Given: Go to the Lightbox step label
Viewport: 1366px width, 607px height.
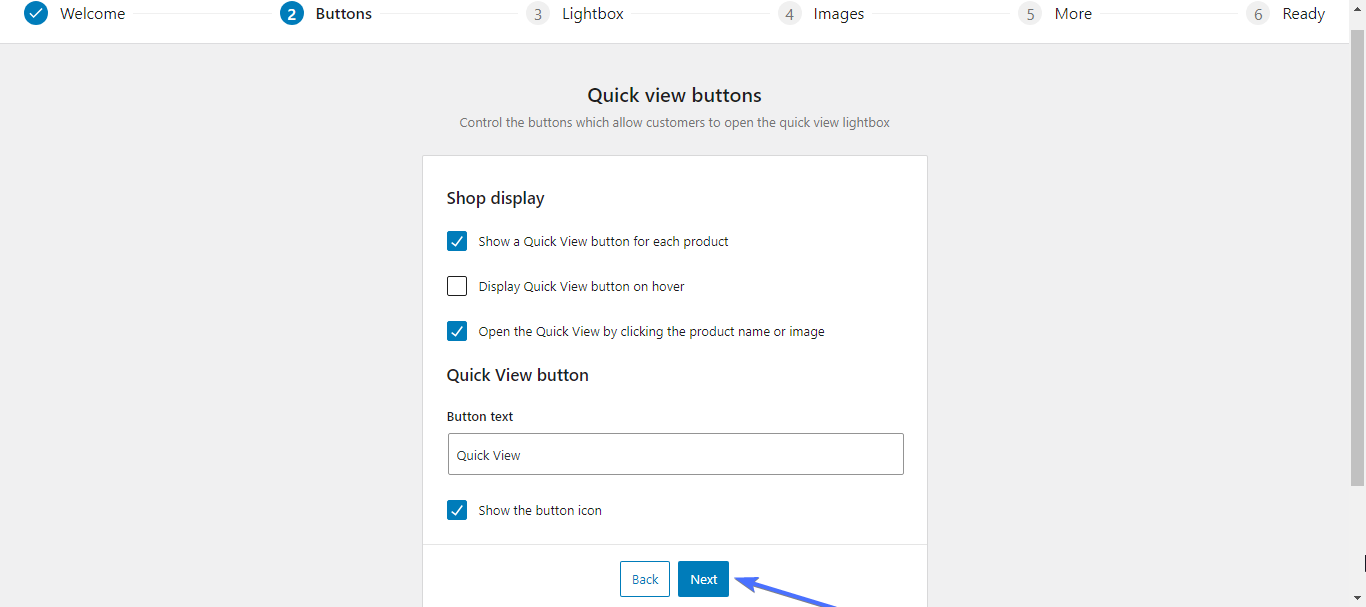Looking at the screenshot, I should 592,14.
